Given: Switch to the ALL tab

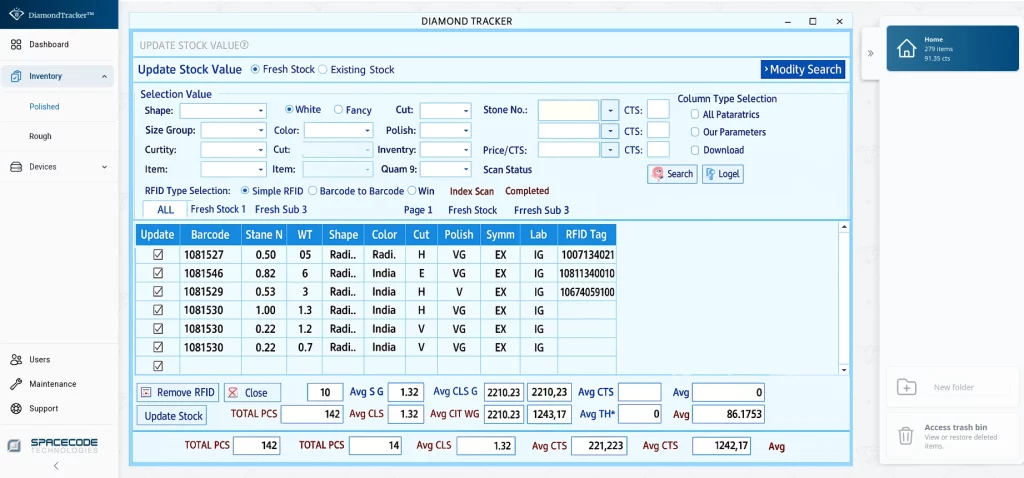Looking at the screenshot, I should pyautogui.click(x=165, y=210).
